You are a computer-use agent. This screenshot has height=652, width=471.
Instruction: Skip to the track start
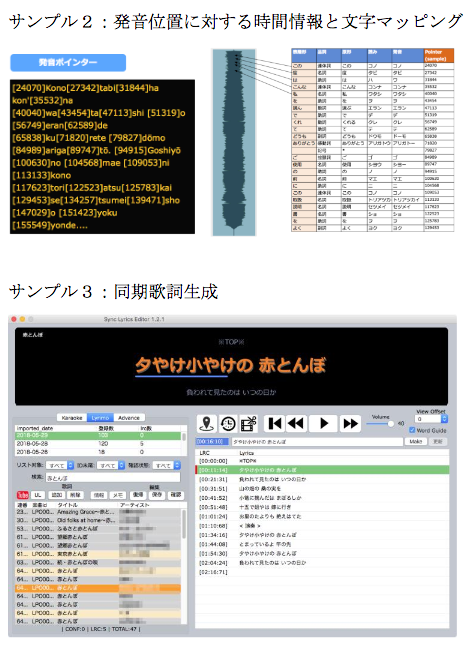(275, 423)
